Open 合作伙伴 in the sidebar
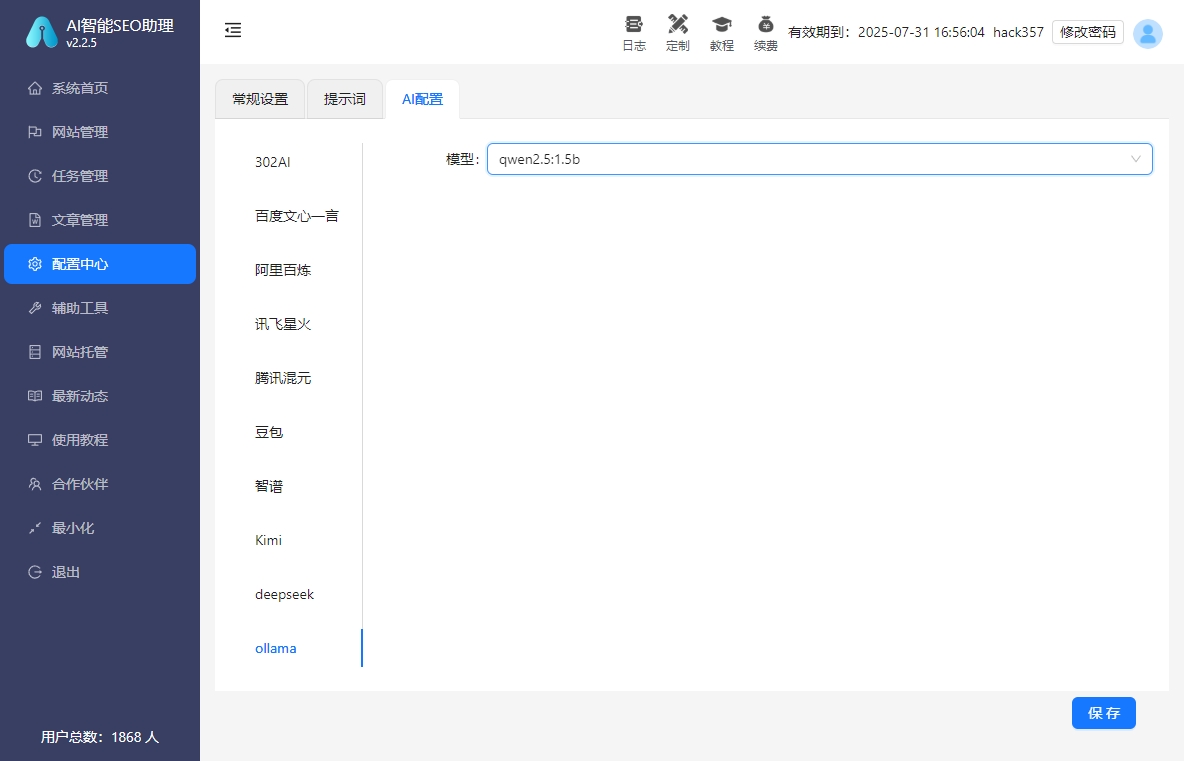 [x=100, y=484]
